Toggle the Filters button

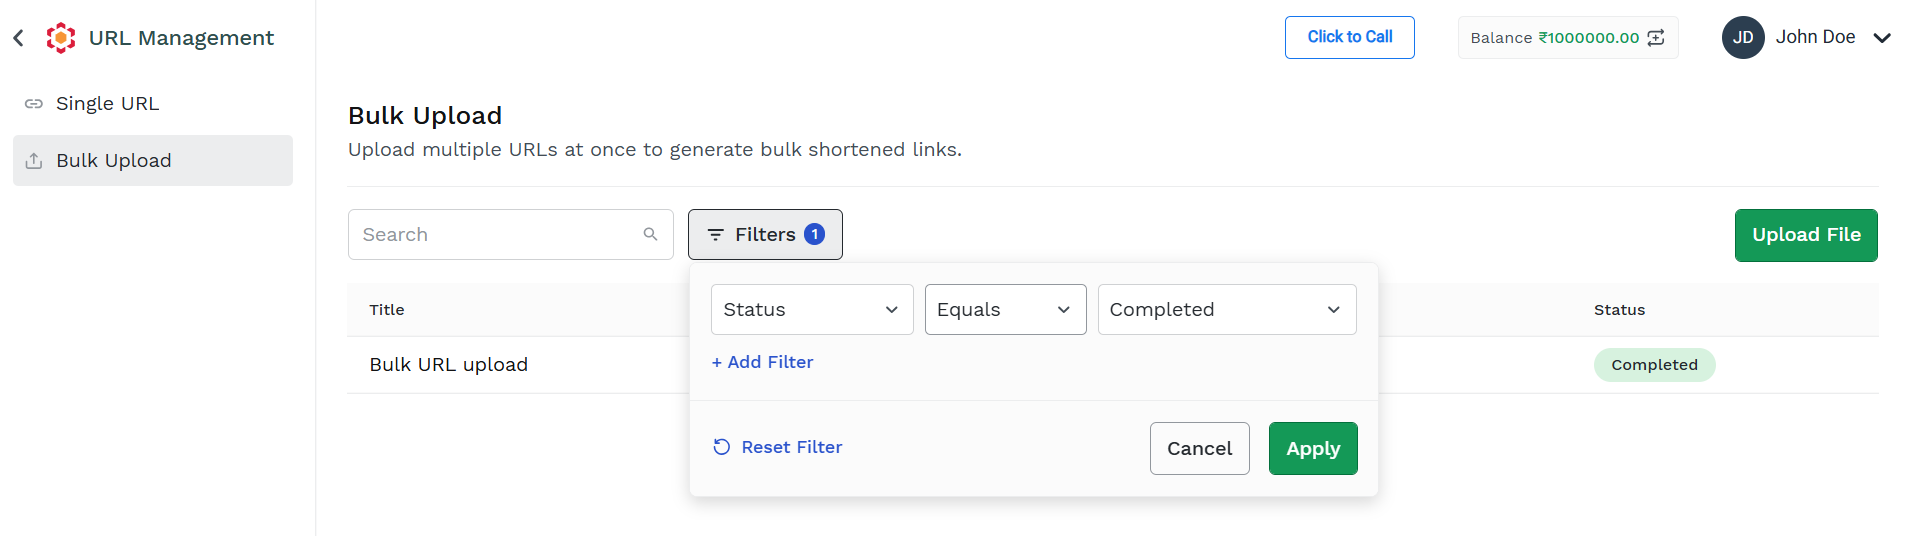(765, 235)
